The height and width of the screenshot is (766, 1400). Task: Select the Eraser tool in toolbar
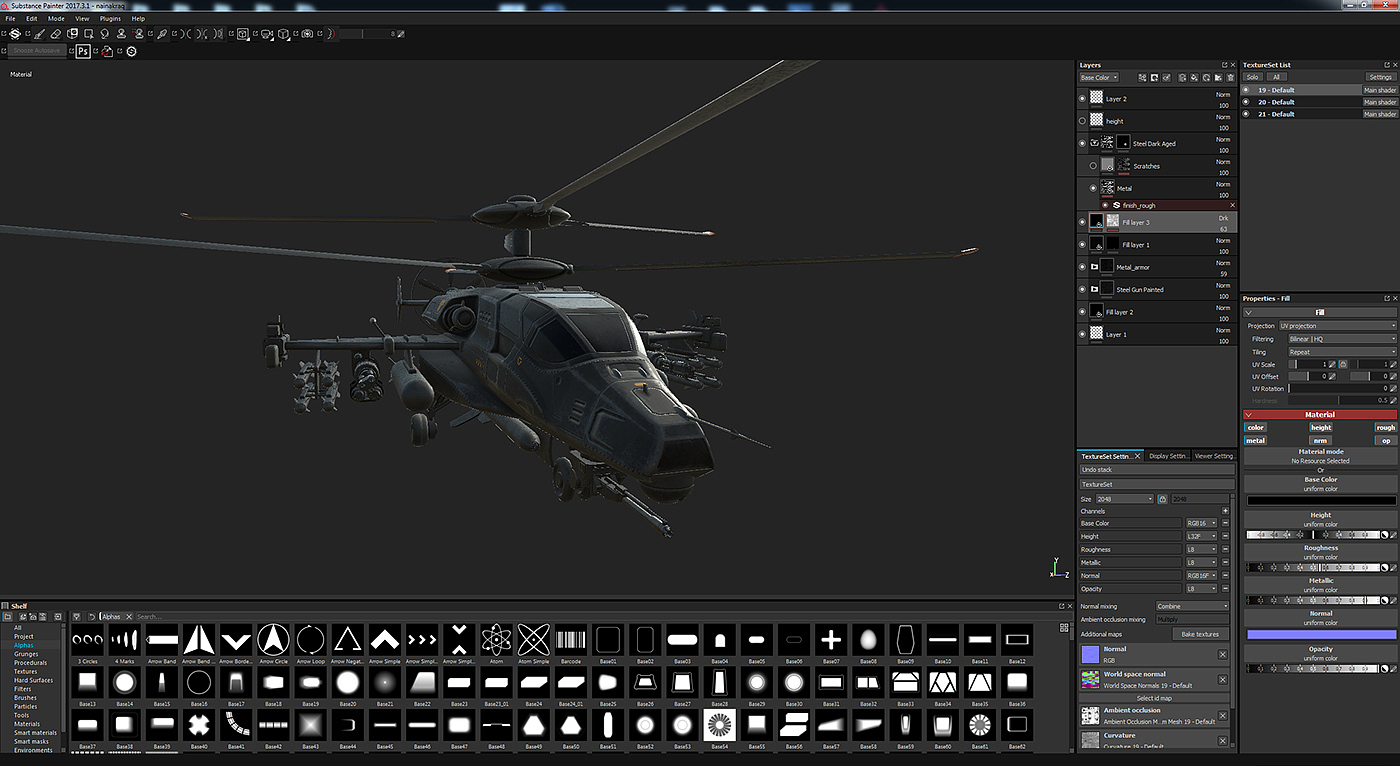(55, 34)
